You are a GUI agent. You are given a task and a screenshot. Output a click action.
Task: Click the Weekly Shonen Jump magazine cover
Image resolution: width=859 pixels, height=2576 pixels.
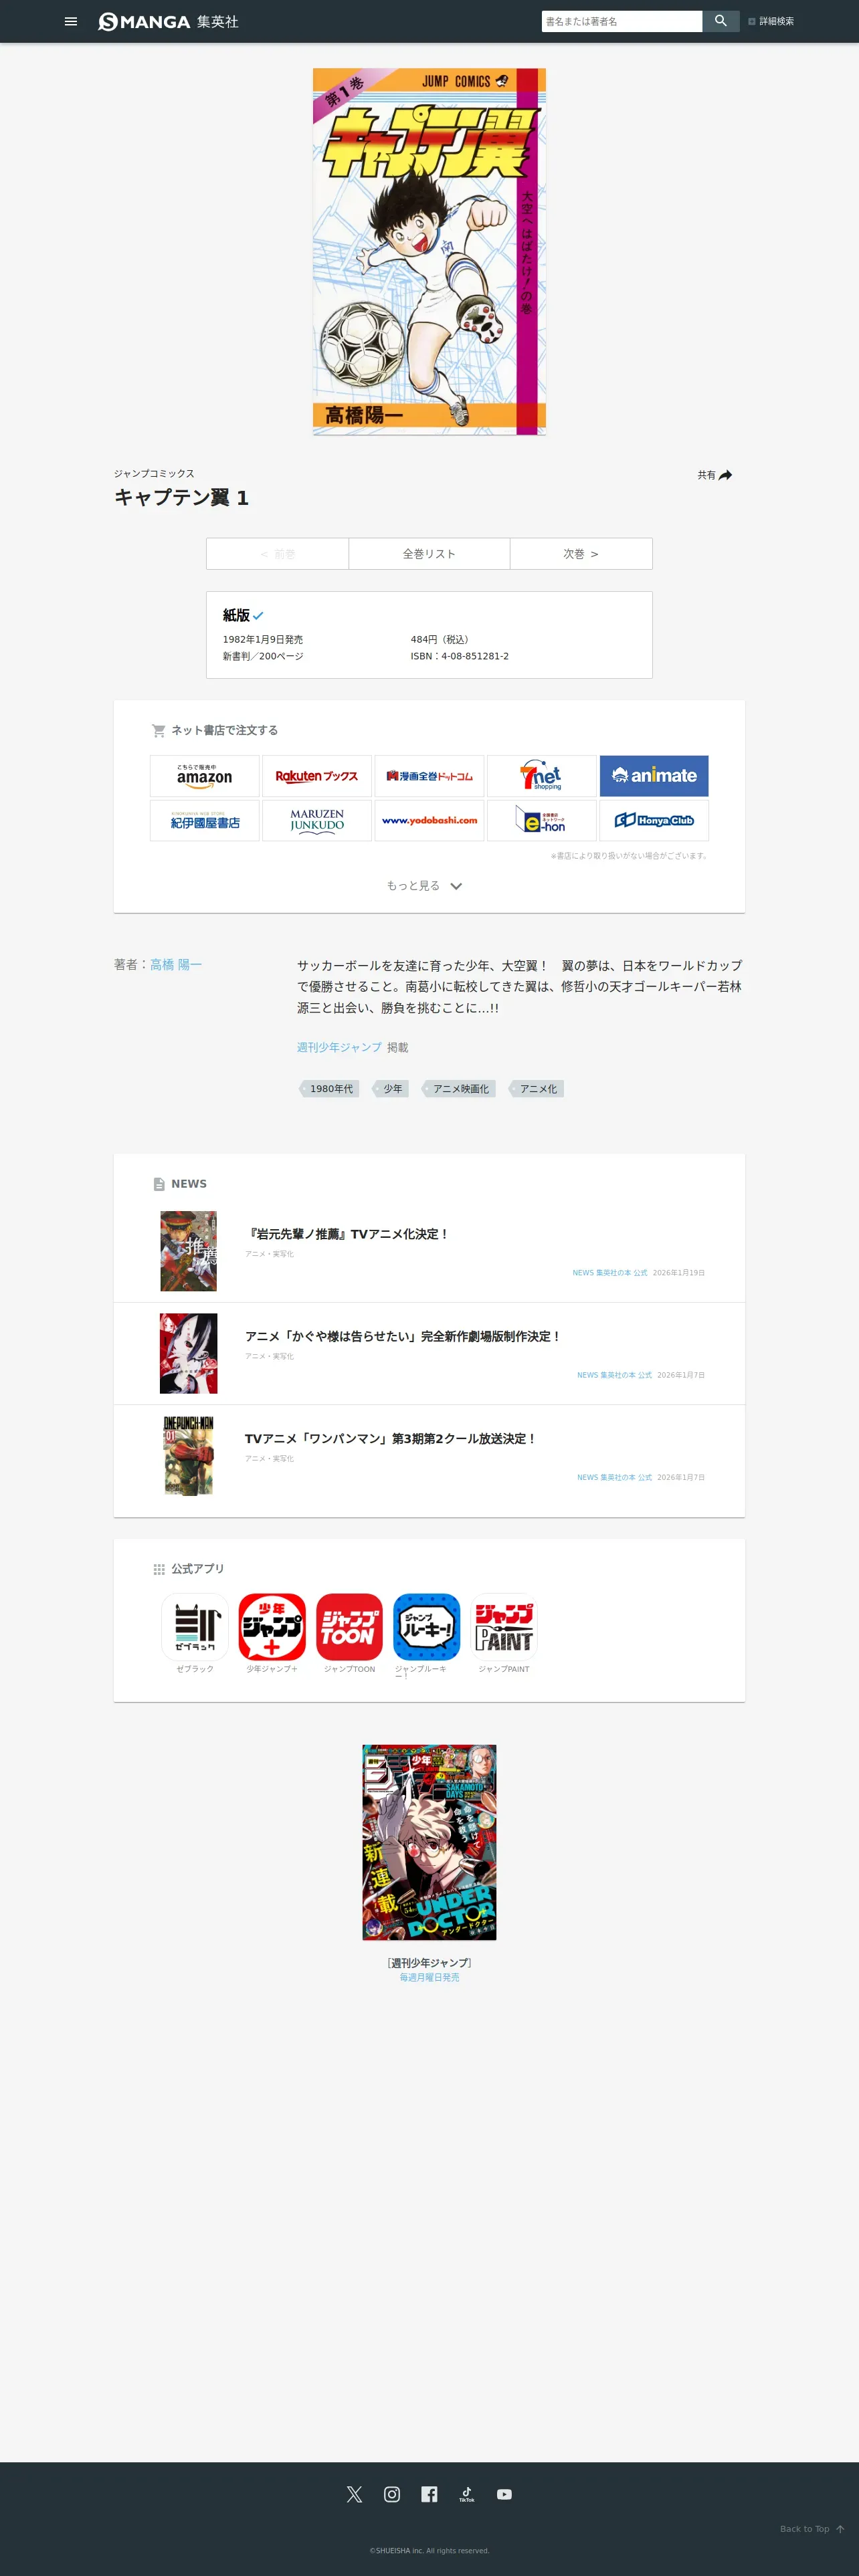[x=429, y=1842]
